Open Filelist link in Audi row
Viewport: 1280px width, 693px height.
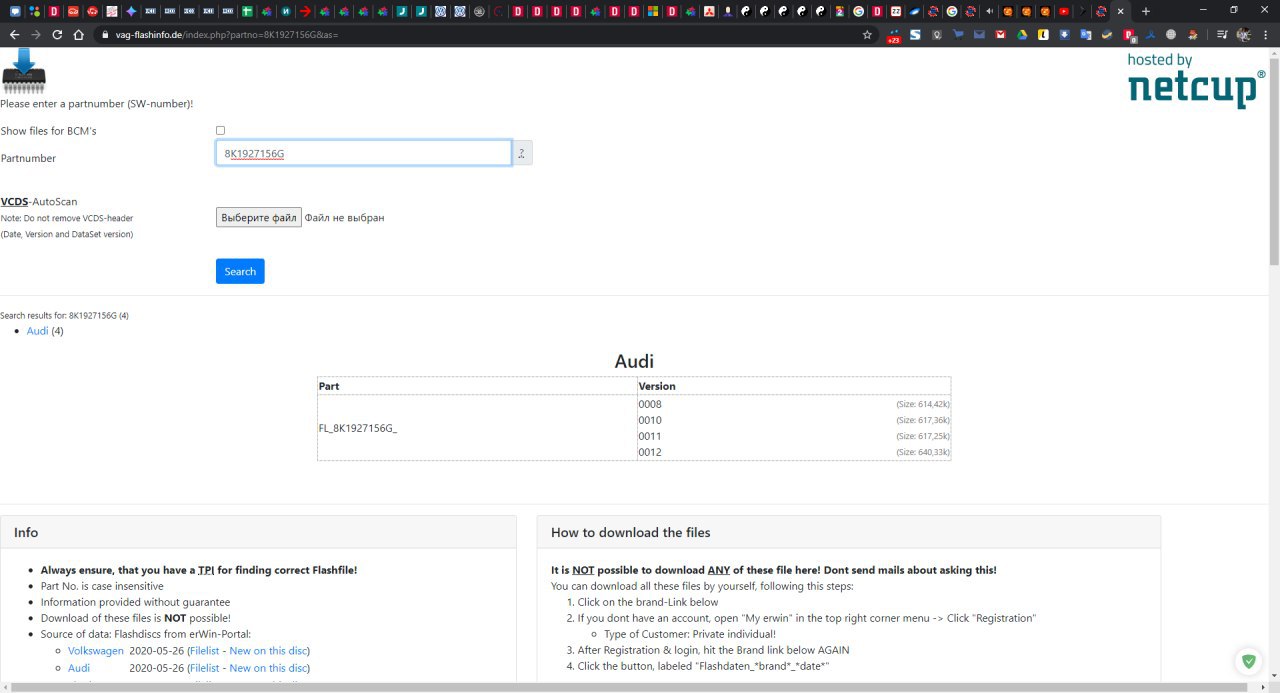204,668
